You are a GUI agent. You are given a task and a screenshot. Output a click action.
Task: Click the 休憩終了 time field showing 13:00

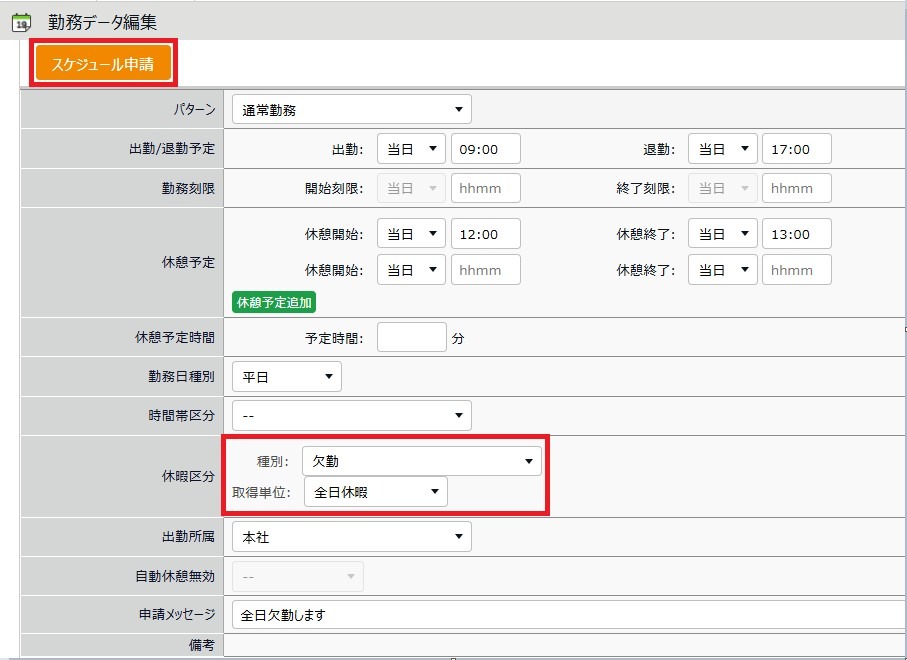796,234
